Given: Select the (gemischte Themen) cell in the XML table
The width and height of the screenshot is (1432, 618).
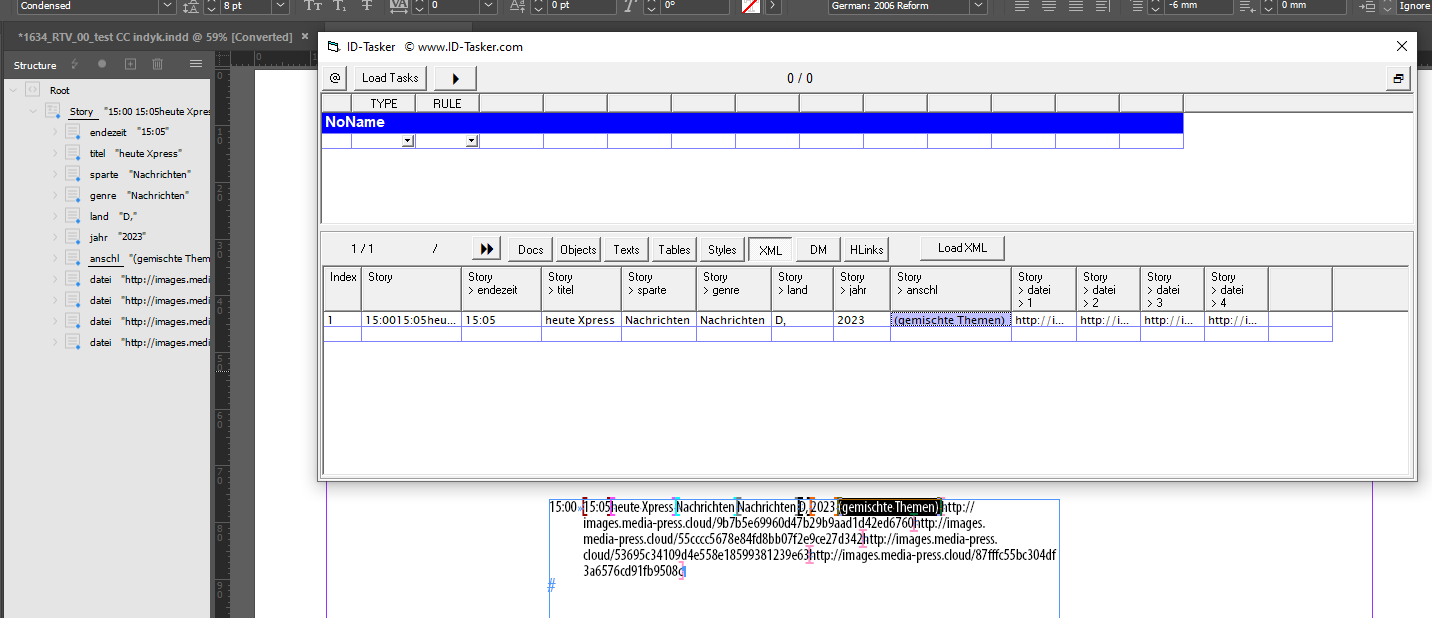Looking at the screenshot, I should tap(950, 320).
